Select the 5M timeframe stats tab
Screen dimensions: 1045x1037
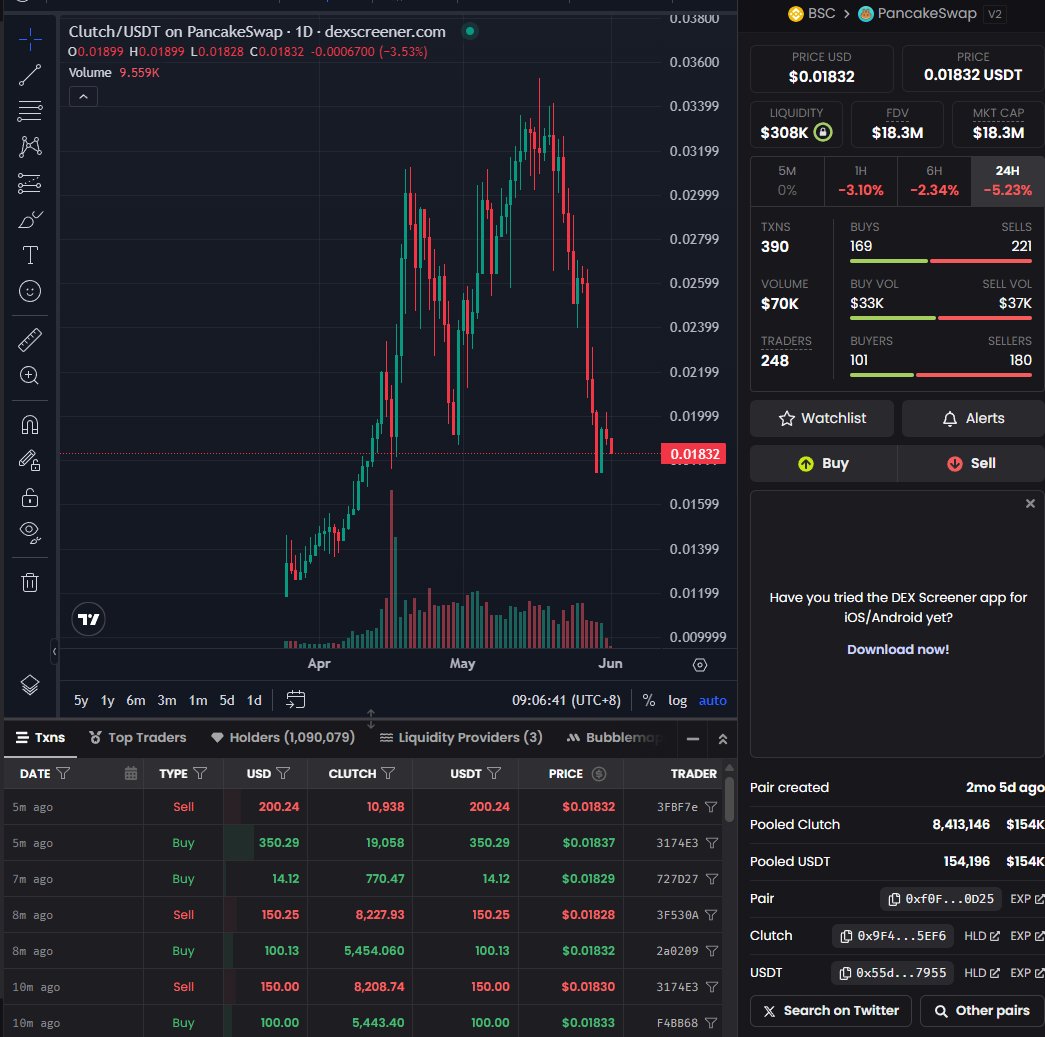pyautogui.click(x=787, y=181)
